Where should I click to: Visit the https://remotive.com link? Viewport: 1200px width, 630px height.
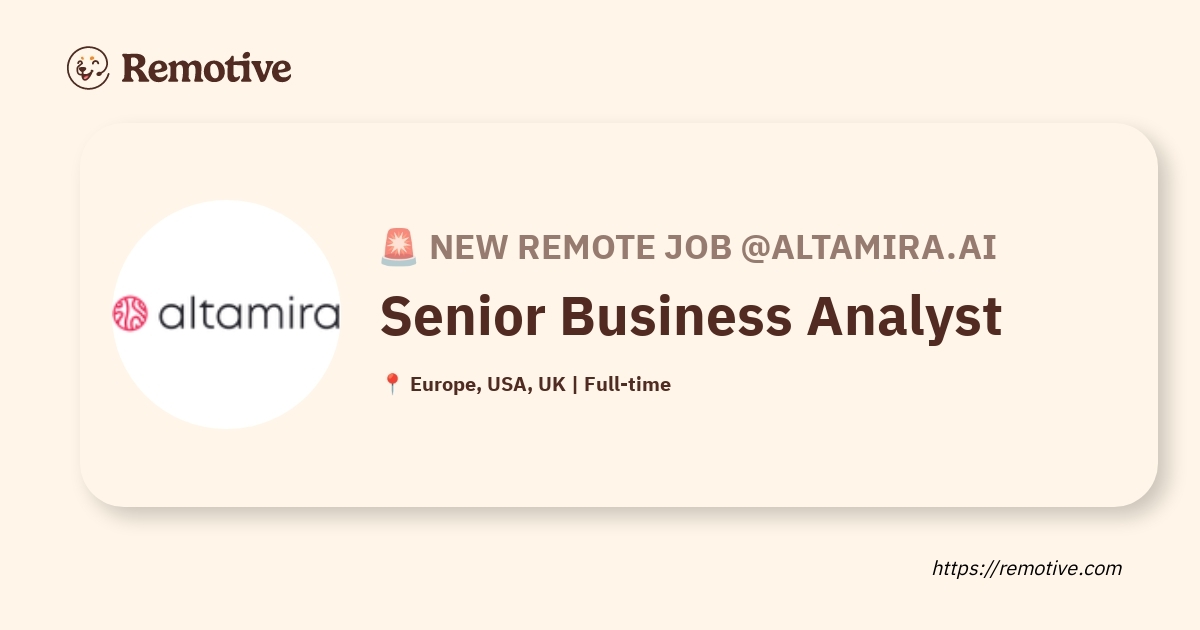click(1027, 568)
